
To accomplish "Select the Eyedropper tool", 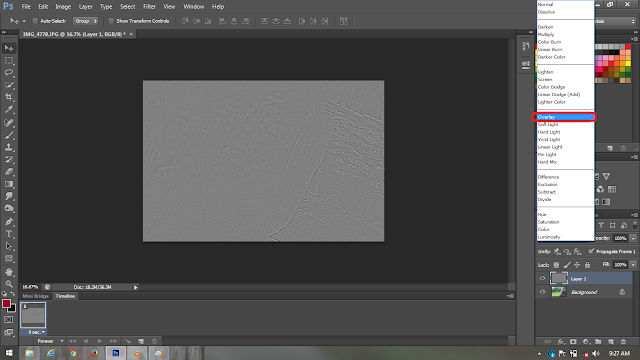I will (9, 109).
